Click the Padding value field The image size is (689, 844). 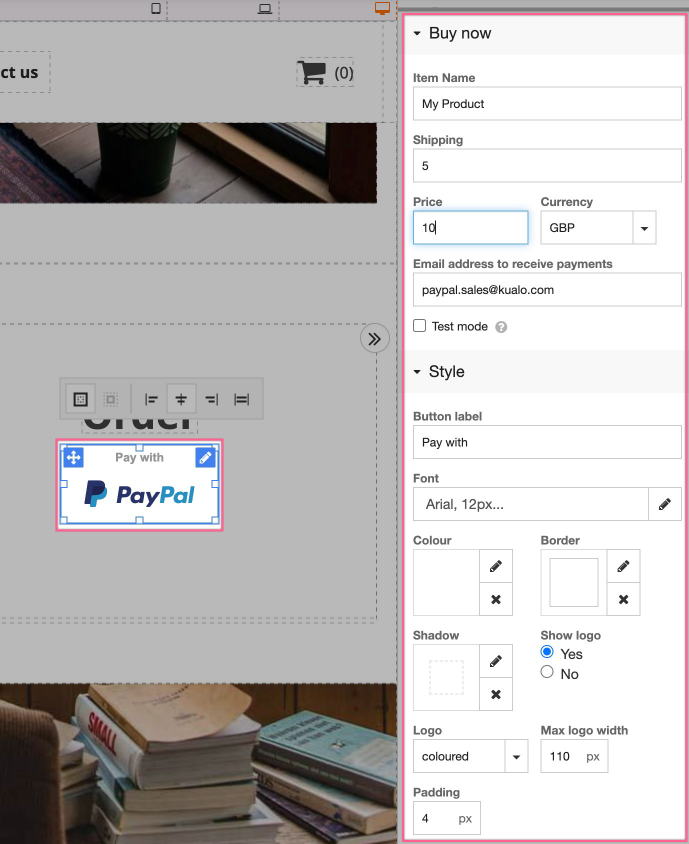pyautogui.click(x=446, y=818)
